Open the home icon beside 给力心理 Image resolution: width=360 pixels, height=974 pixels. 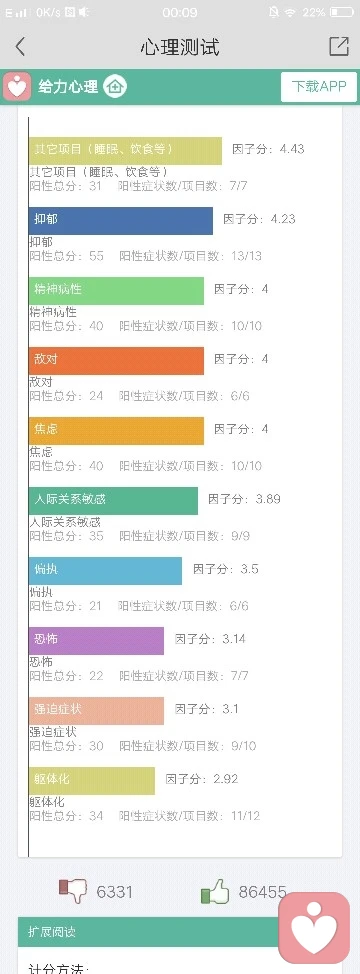tap(115, 86)
